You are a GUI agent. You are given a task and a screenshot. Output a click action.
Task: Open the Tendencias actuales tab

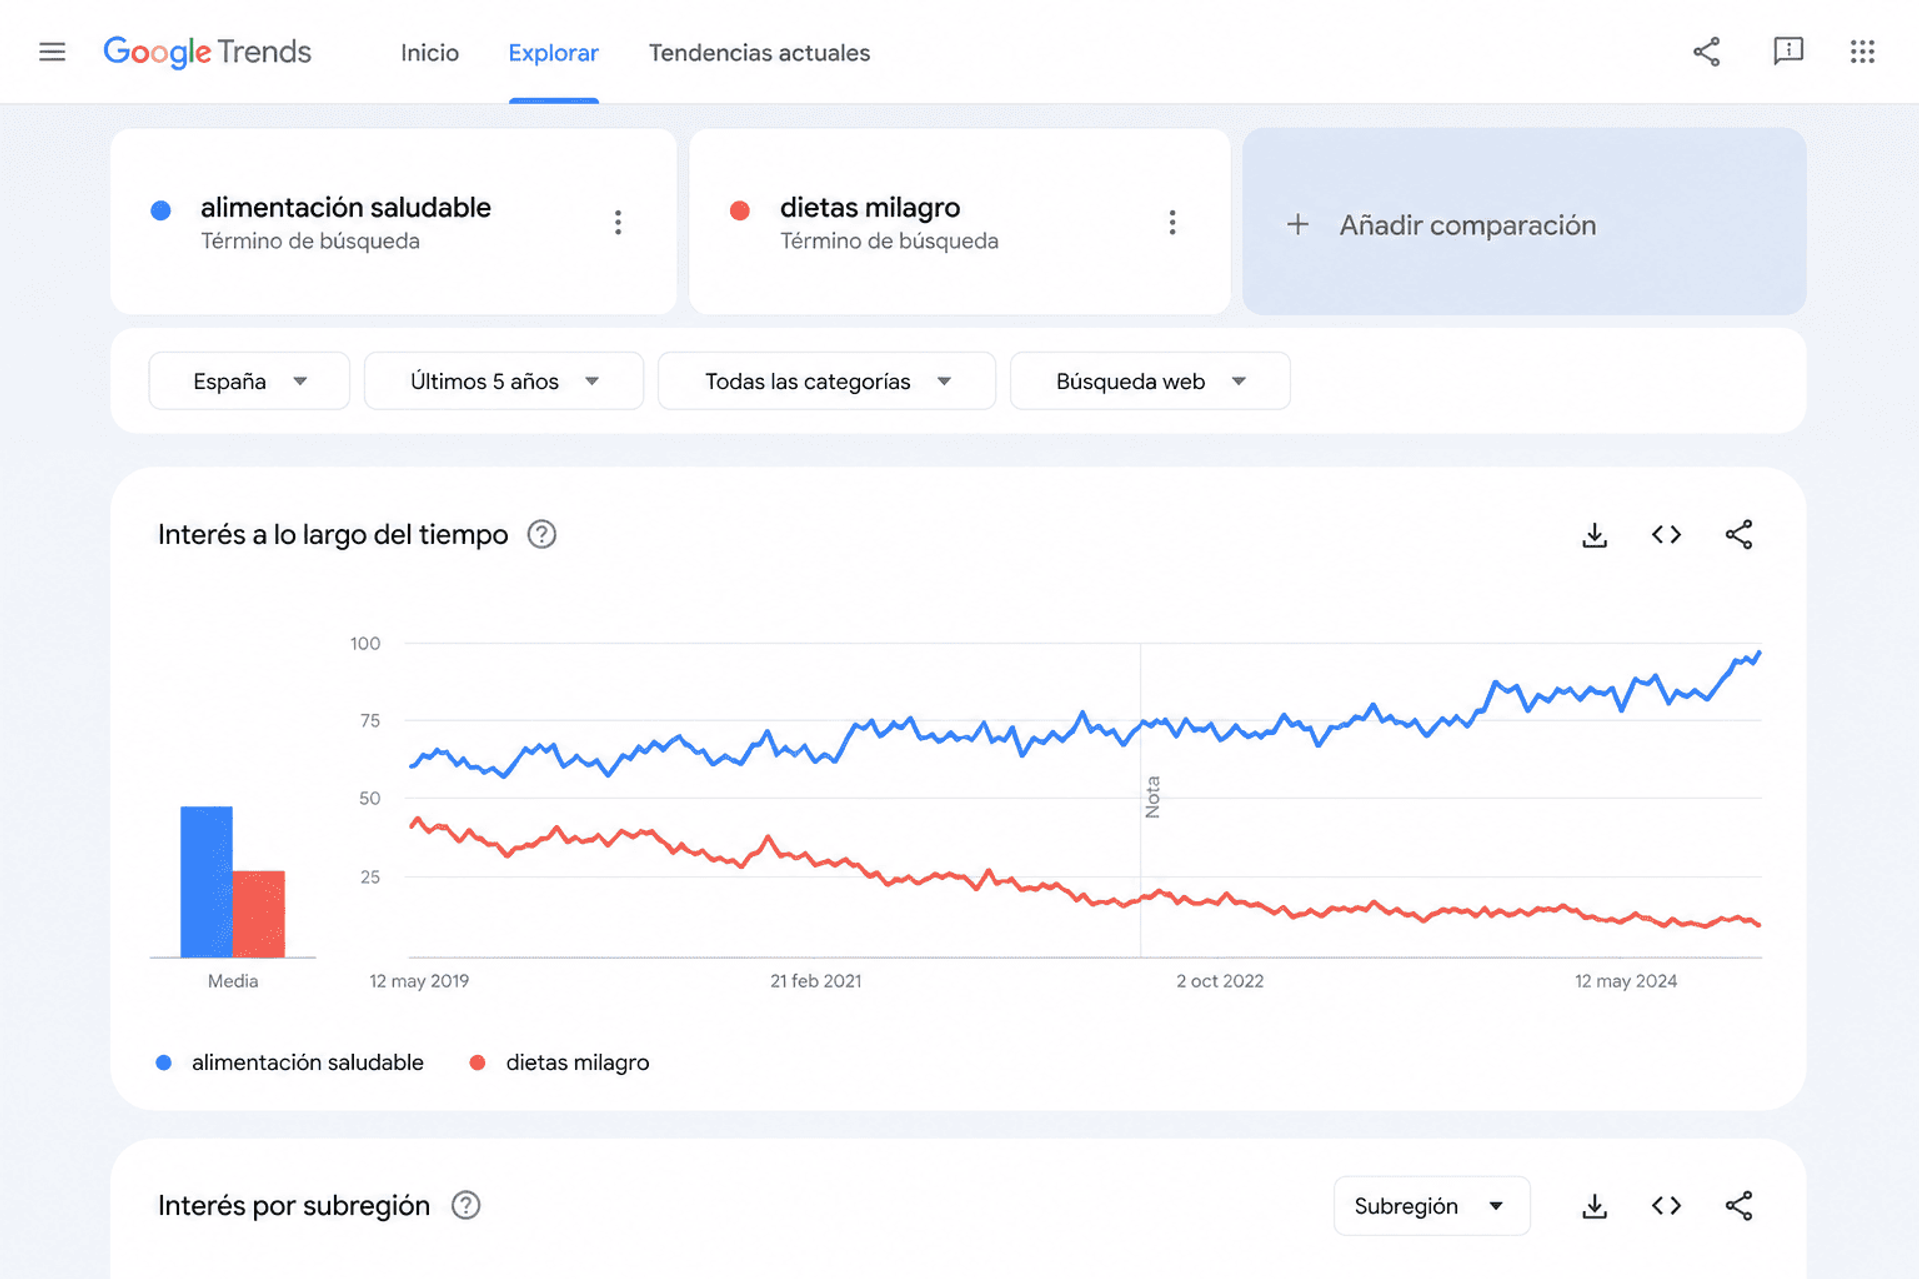759,53
